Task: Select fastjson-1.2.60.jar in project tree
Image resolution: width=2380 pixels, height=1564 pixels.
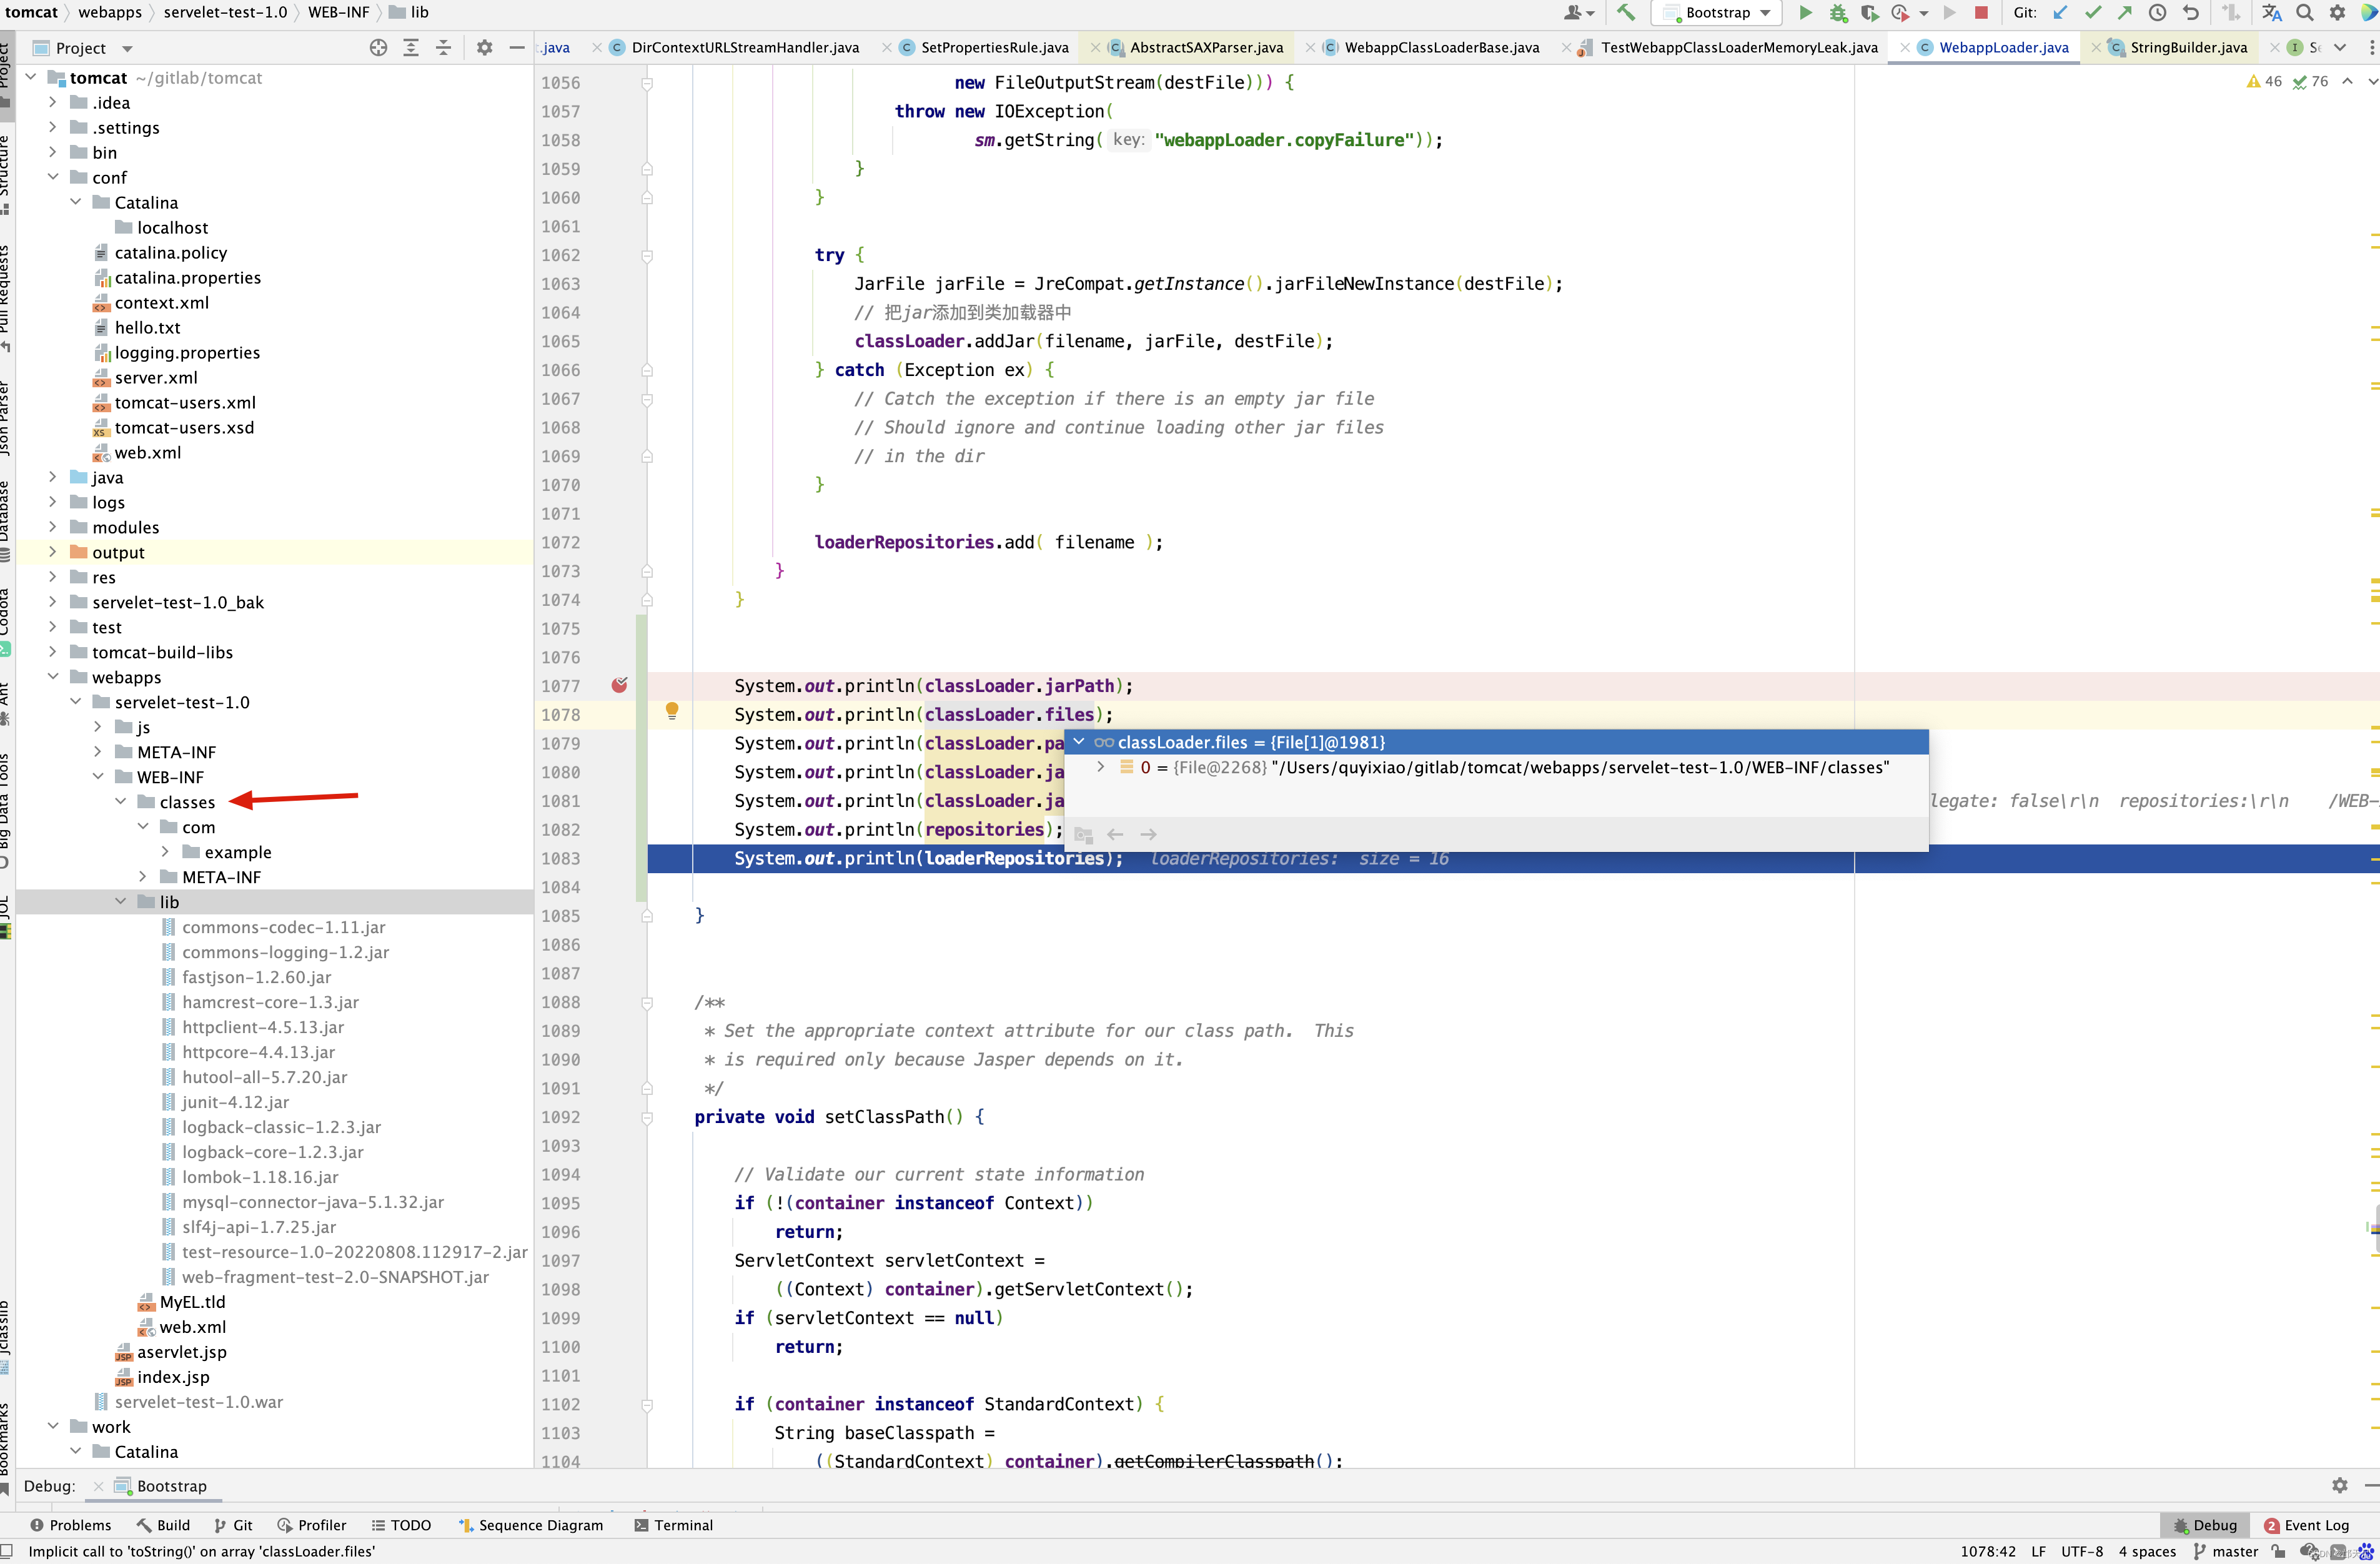Action: [x=256, y=977]
